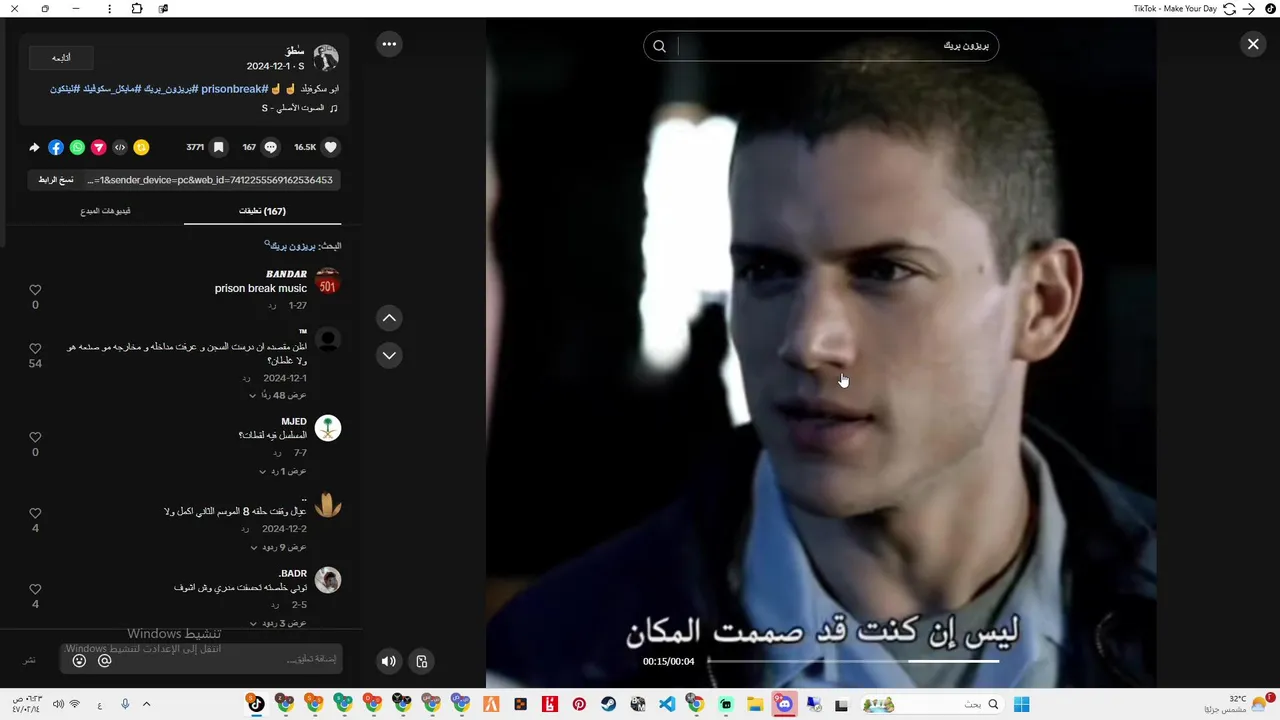The image size is (1280, 720).
Task: Open creator name سُطوّ
Action: tap(294, 50)
